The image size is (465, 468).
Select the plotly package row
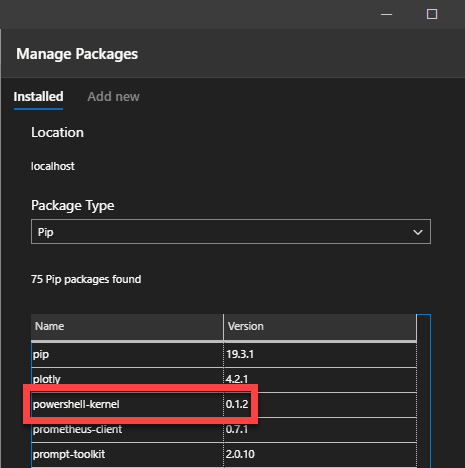[224, 379]
